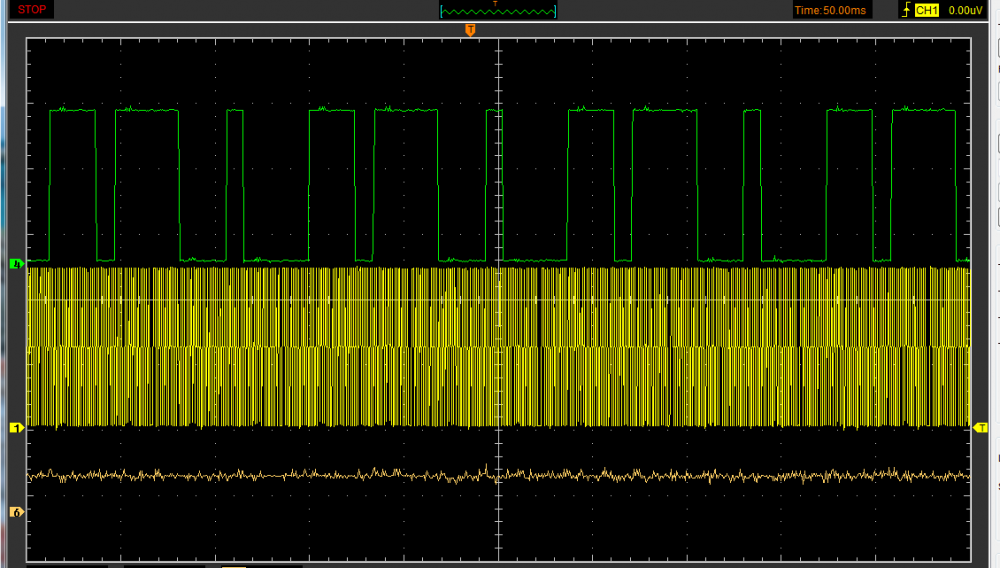Click the last green pulse at far right
The height and width of the screenshot is (568, 1000).
[x=923, y=111]
